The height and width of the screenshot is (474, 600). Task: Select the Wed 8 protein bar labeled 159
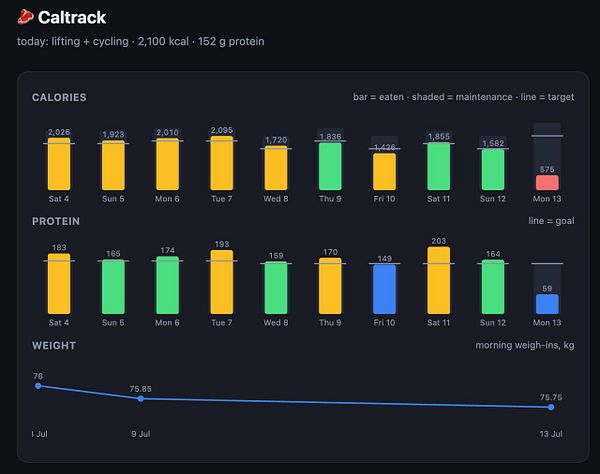[276, 288]
